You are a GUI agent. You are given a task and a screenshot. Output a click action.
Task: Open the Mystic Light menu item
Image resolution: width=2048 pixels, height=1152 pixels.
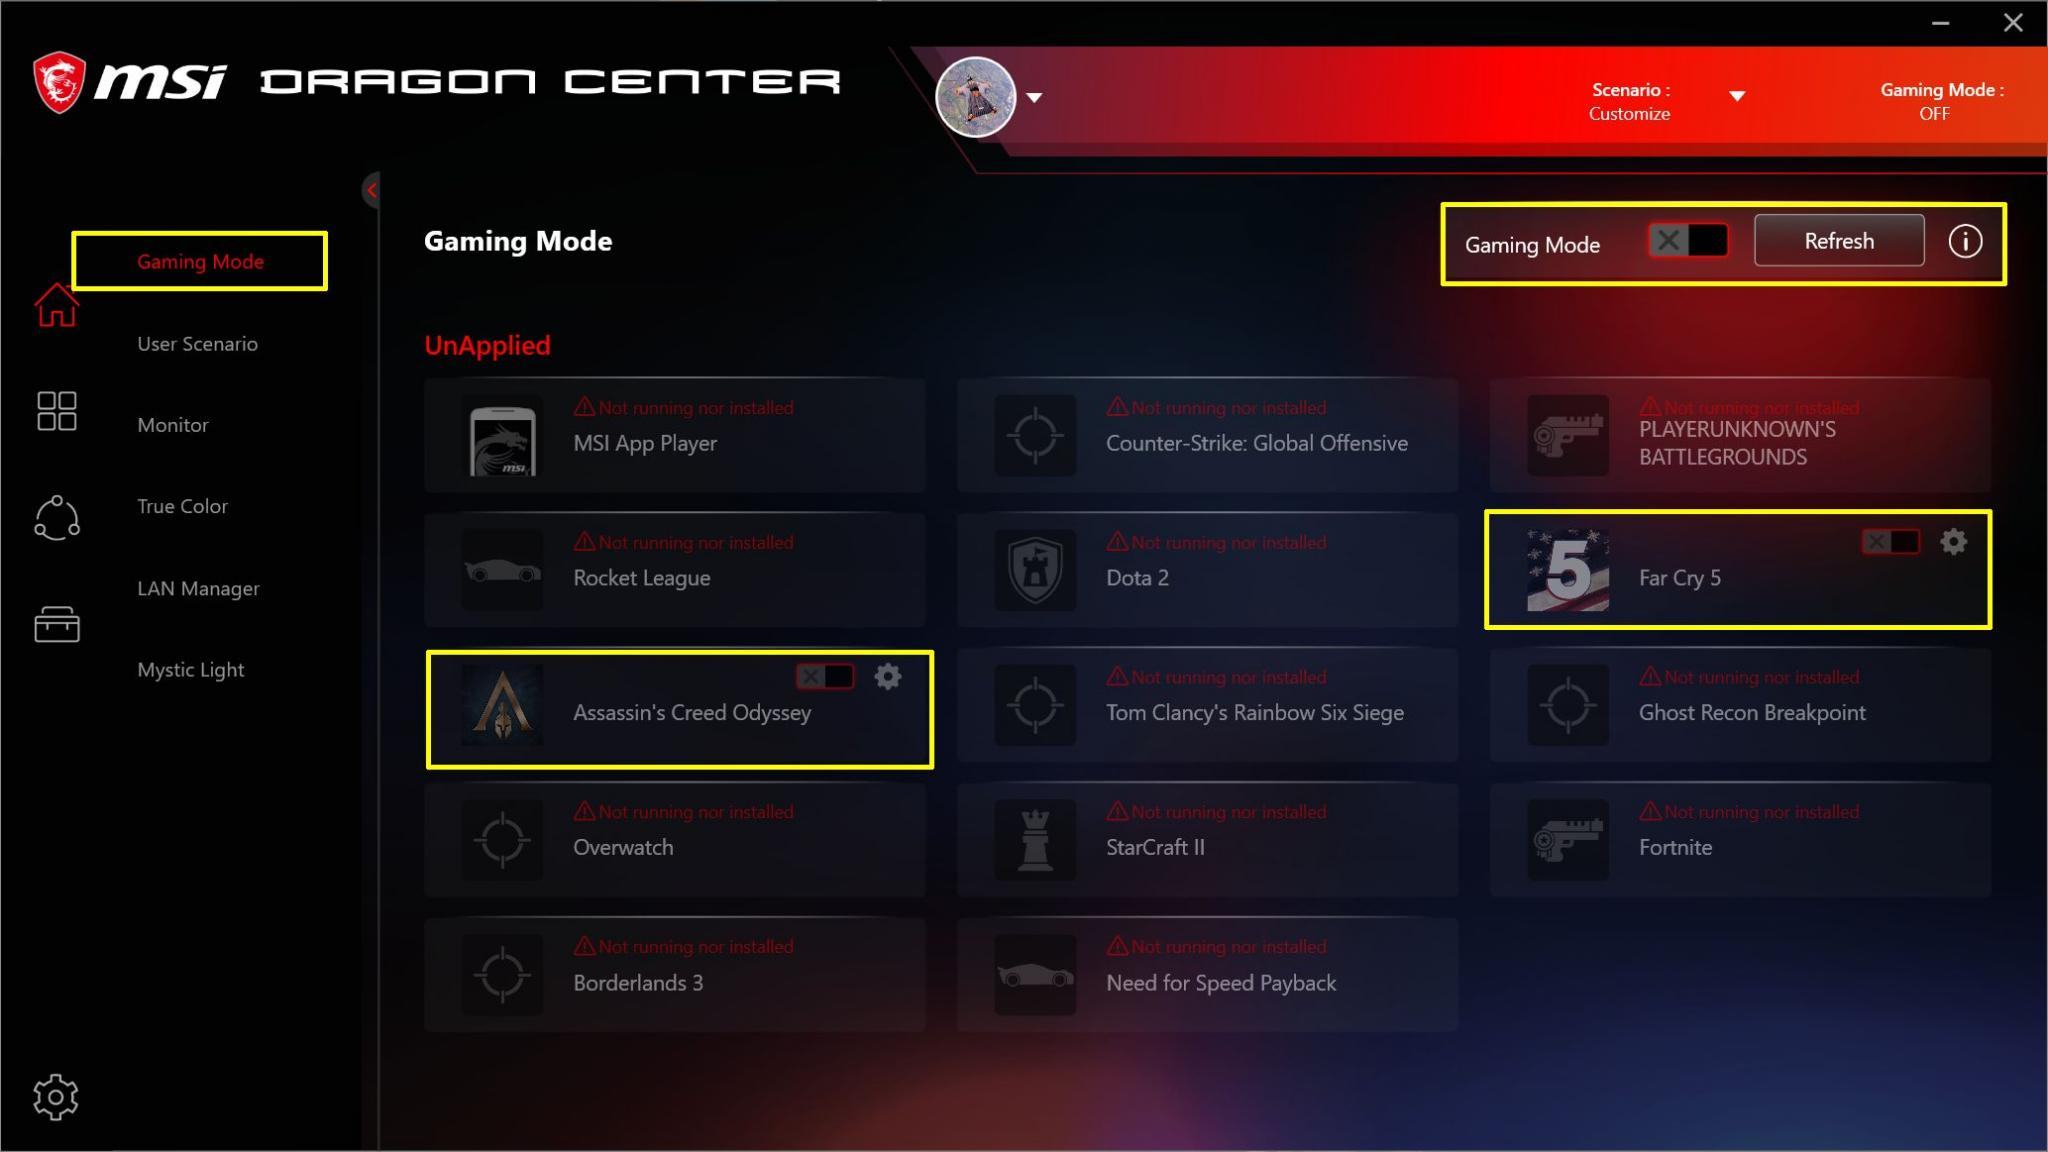tap(190, 670)
